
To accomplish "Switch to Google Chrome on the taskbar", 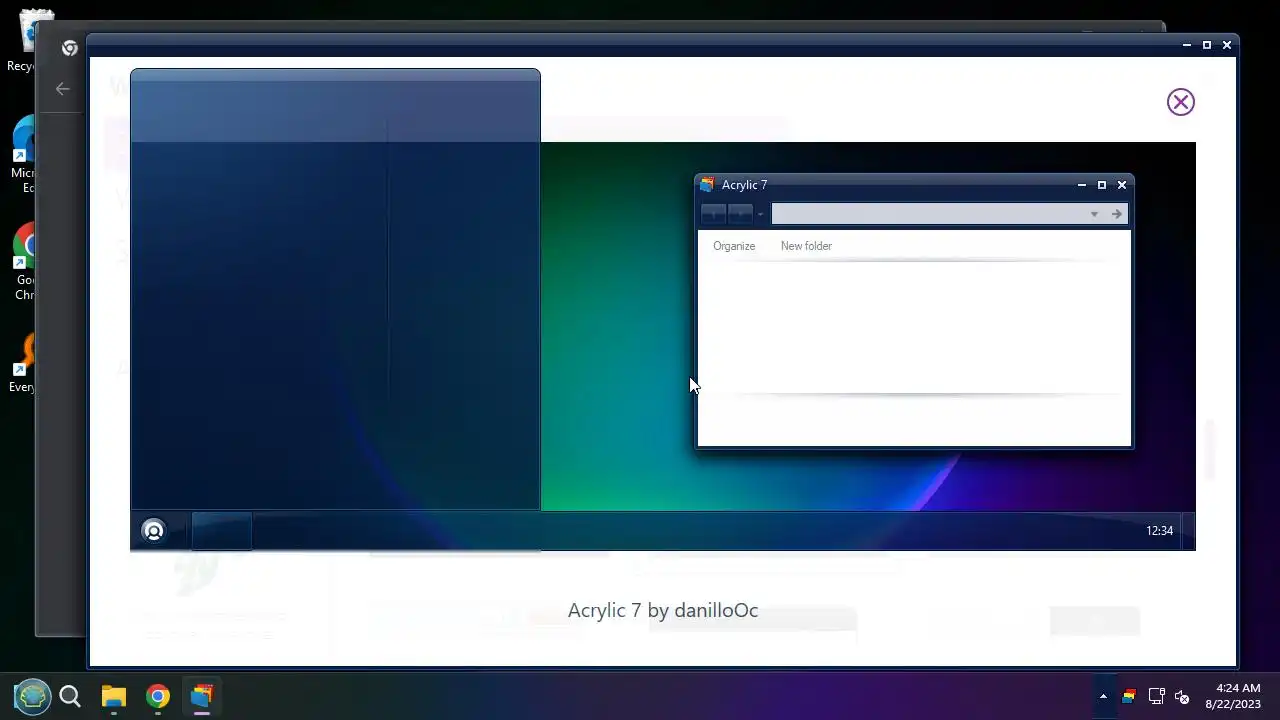I will [158, 696].
